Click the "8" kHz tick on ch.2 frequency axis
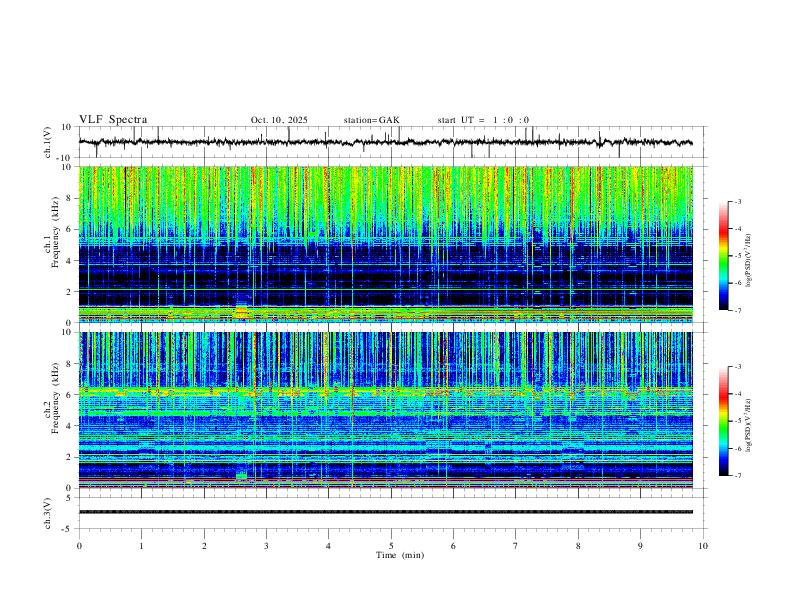Viewport: 792px width, 612px height. (x=69, y=364)
